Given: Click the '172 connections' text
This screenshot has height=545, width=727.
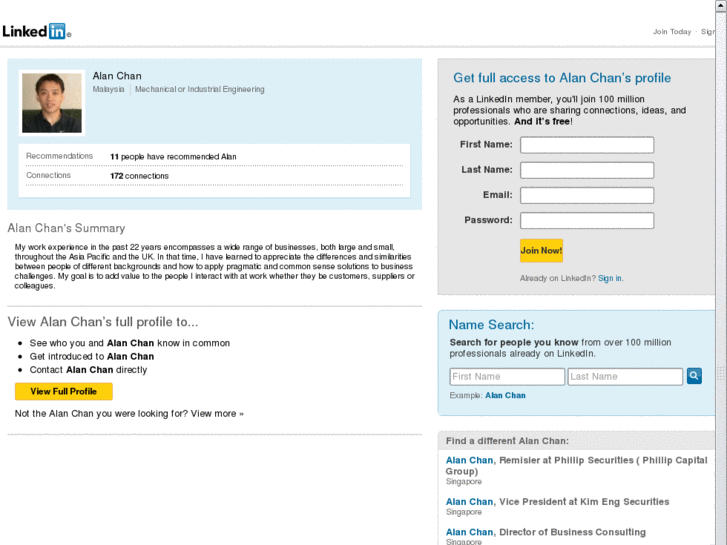Looking at the screenshot, I should (139, 176).
